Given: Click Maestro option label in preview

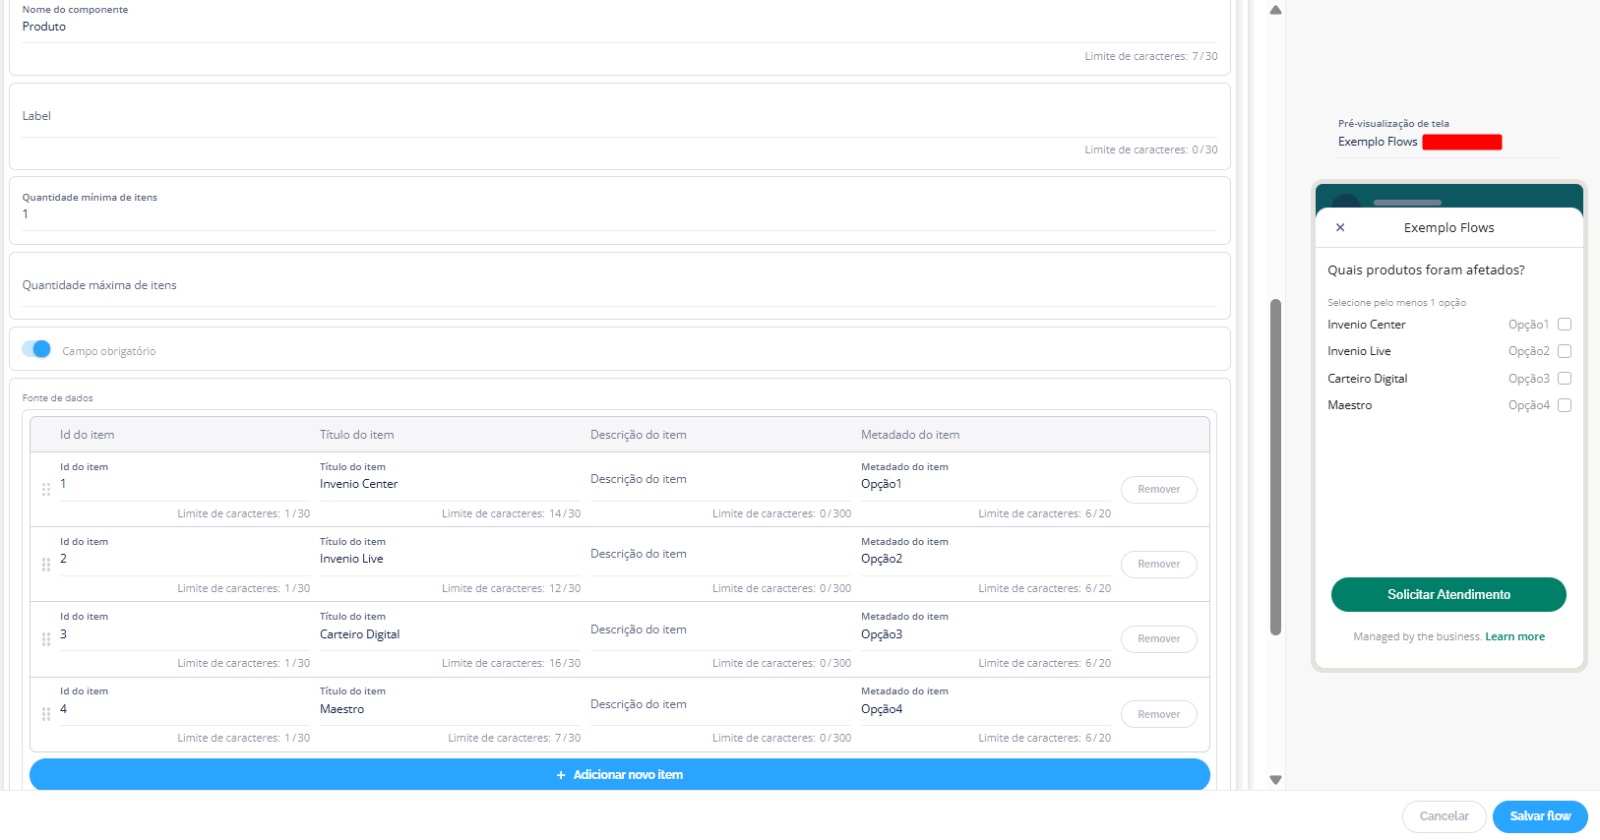Looking at the screenshot, I should 1349,405.
